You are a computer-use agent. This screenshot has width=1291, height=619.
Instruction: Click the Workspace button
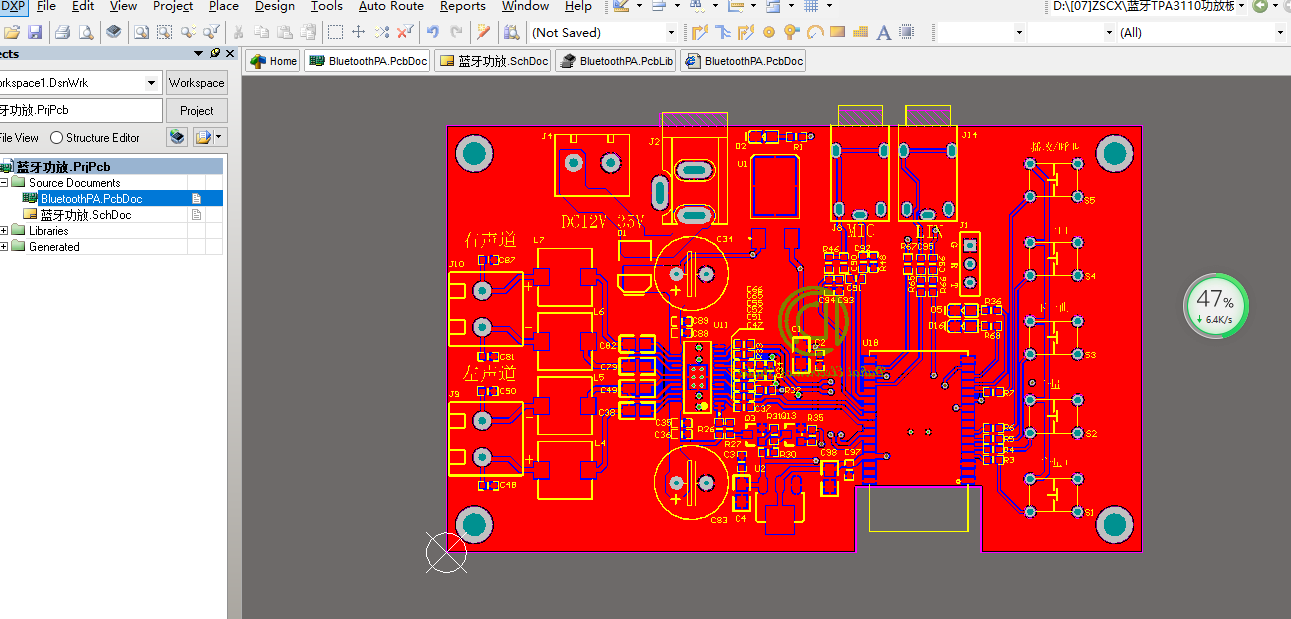(x=196, y=83)
